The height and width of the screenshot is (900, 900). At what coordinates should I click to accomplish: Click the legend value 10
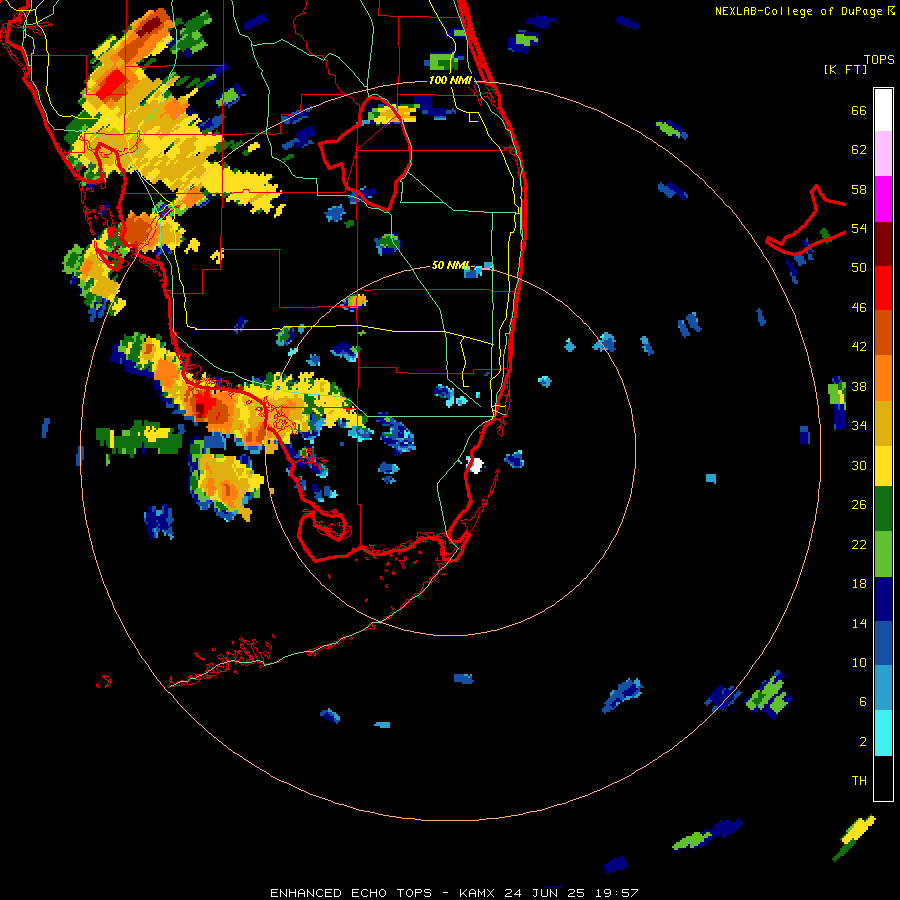(x=859, y=662)
